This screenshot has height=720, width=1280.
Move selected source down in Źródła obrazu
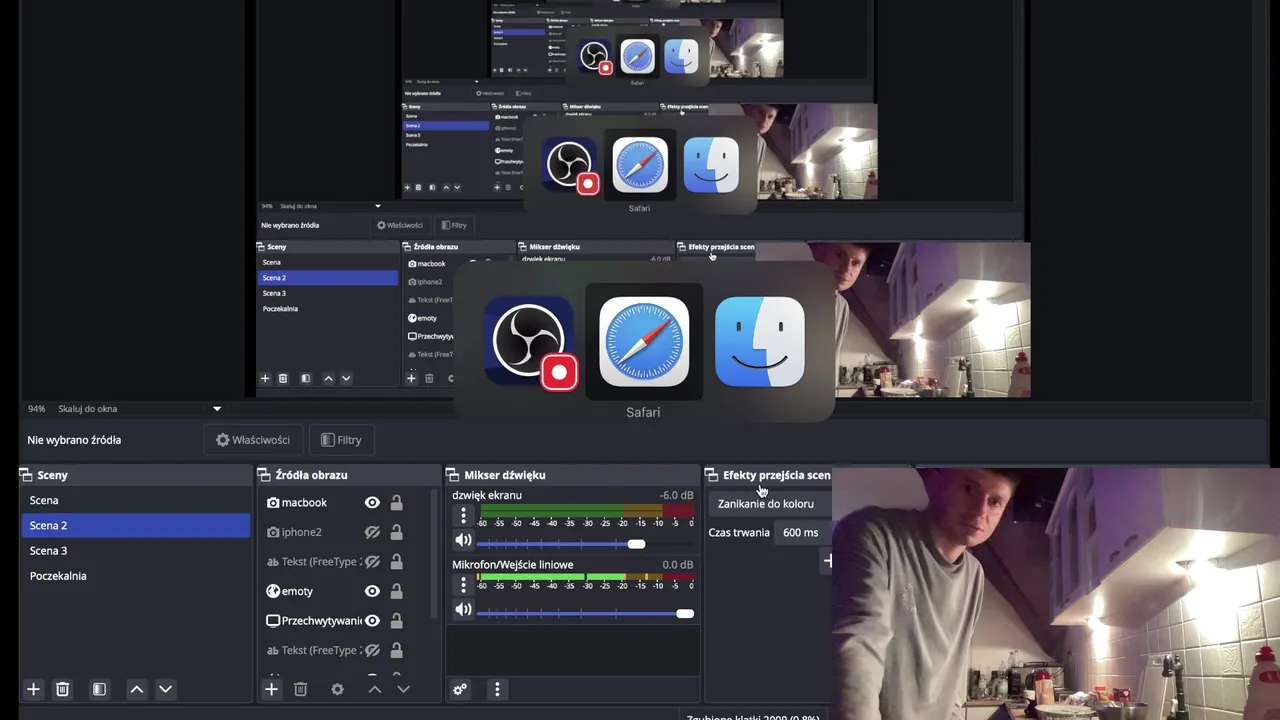click(403, 689)
